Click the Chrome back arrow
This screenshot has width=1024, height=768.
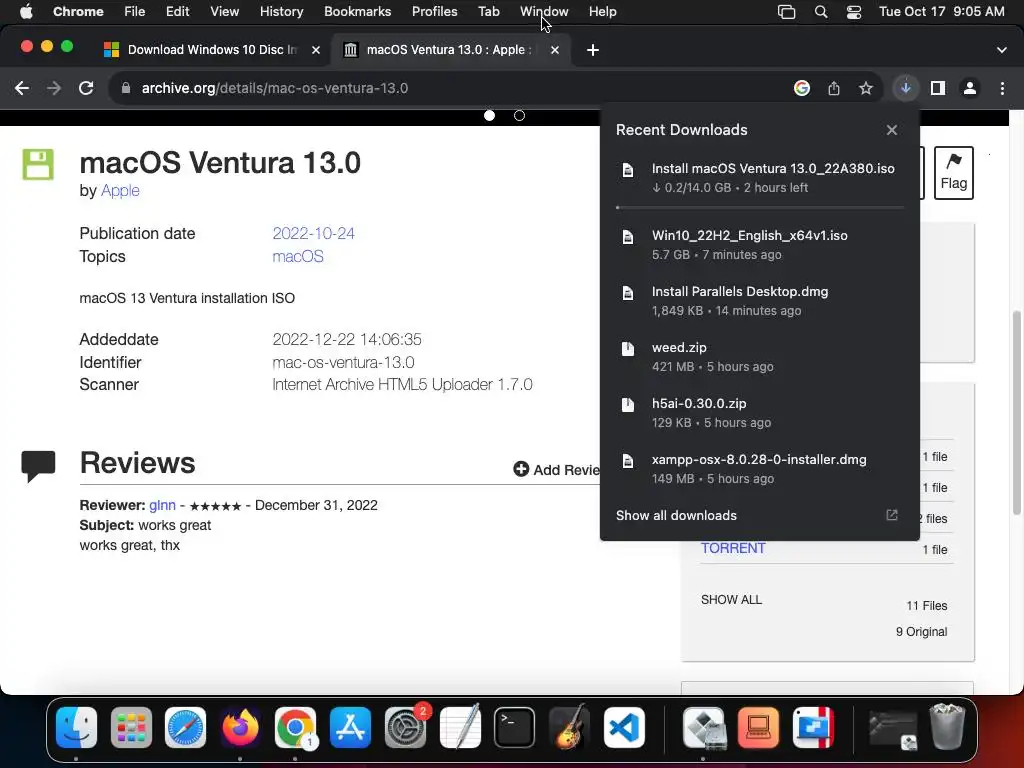click(x=22, y=88)
